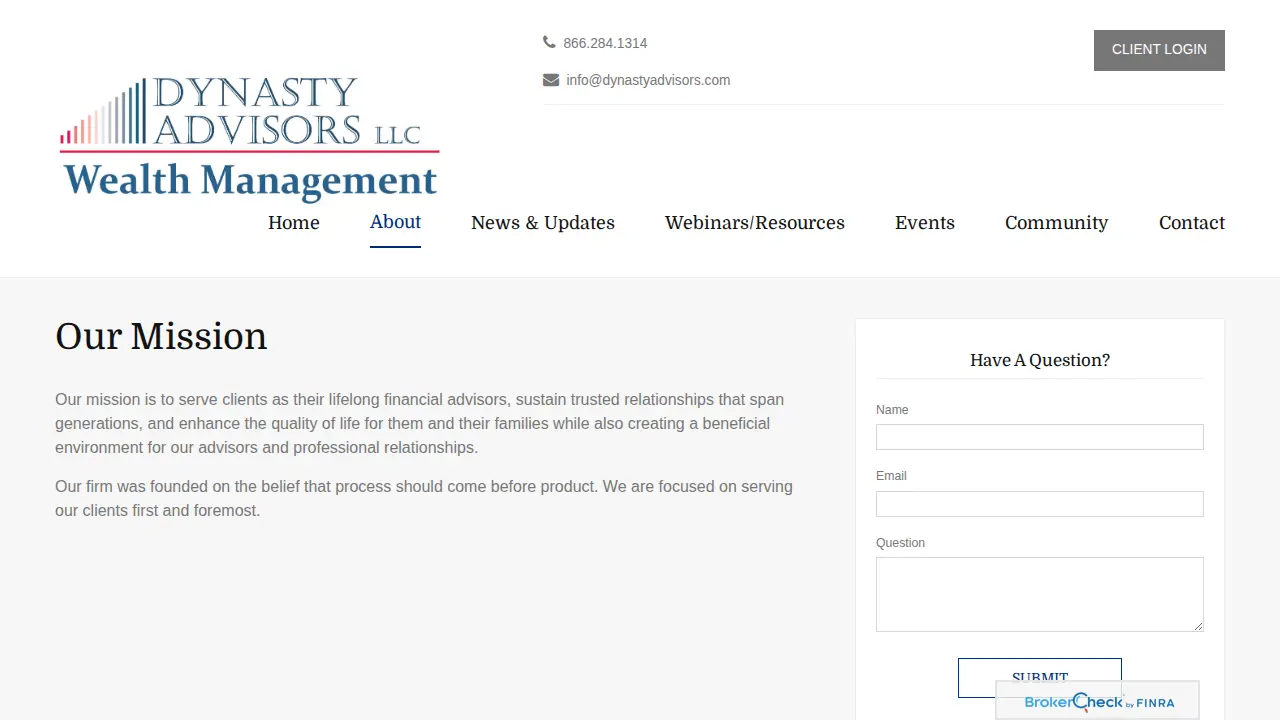This screenshot has width=1280, height=720.
Task: Click the CLIENT LOGIN button
Action: point(1159,50)
